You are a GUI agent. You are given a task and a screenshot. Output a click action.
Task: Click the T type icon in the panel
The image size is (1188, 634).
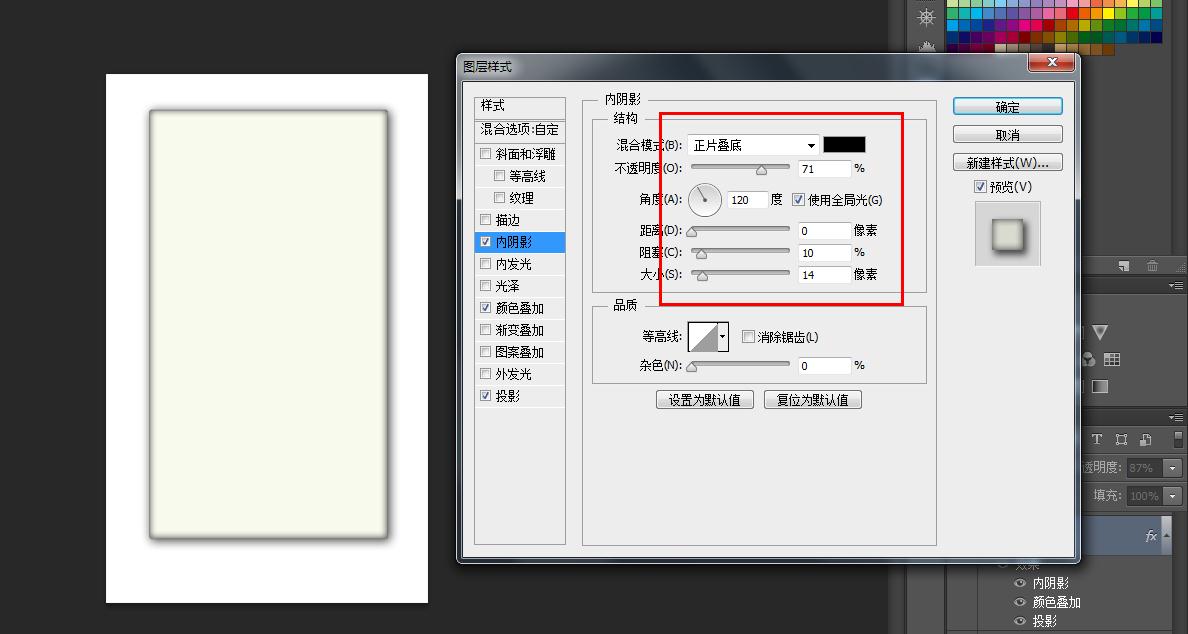tap(1098, 439)
